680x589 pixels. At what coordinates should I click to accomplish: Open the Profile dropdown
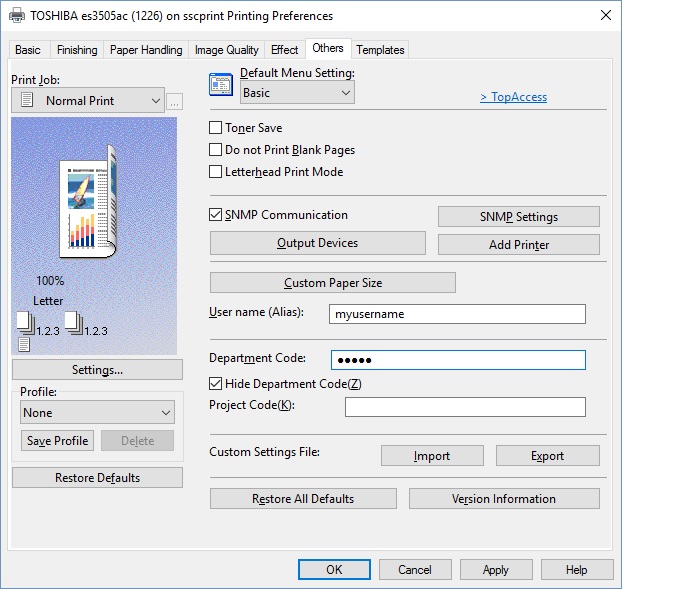coord(97,412)
